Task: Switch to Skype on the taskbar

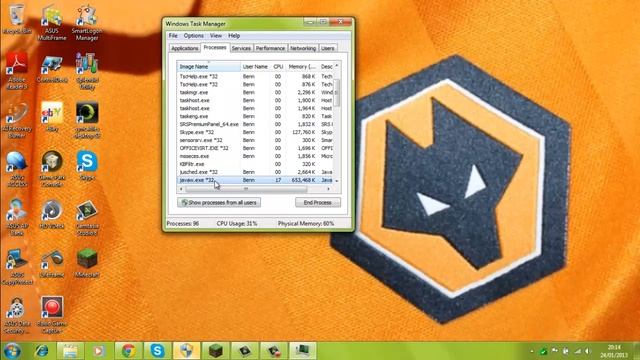Action: [157, 351]
